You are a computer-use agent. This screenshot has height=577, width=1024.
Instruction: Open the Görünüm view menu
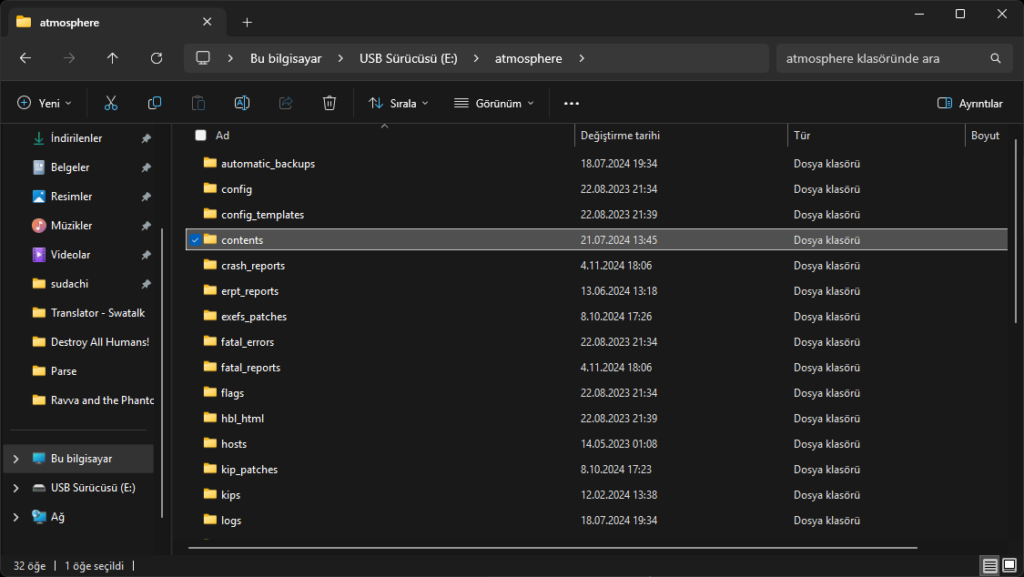(494, 103)
